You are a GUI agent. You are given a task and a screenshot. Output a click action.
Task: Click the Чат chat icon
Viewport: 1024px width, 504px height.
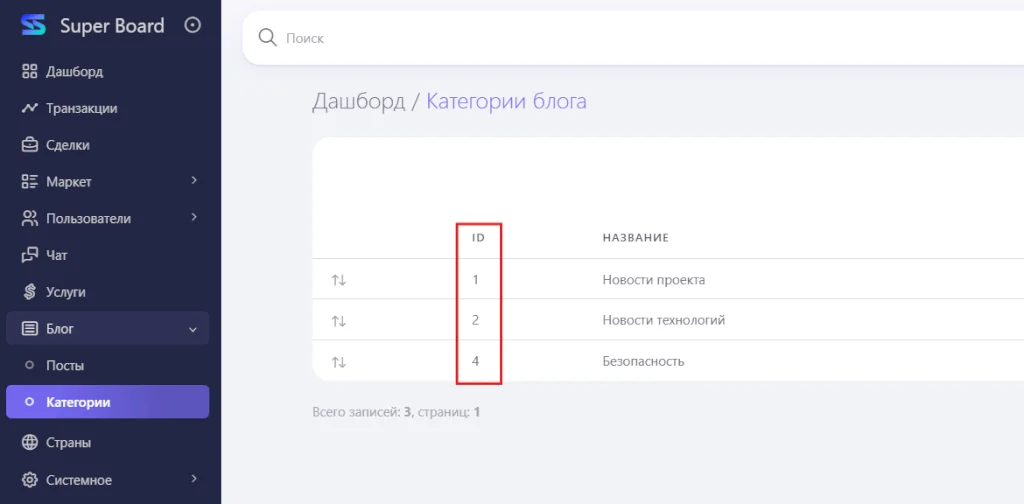point(30,255)
